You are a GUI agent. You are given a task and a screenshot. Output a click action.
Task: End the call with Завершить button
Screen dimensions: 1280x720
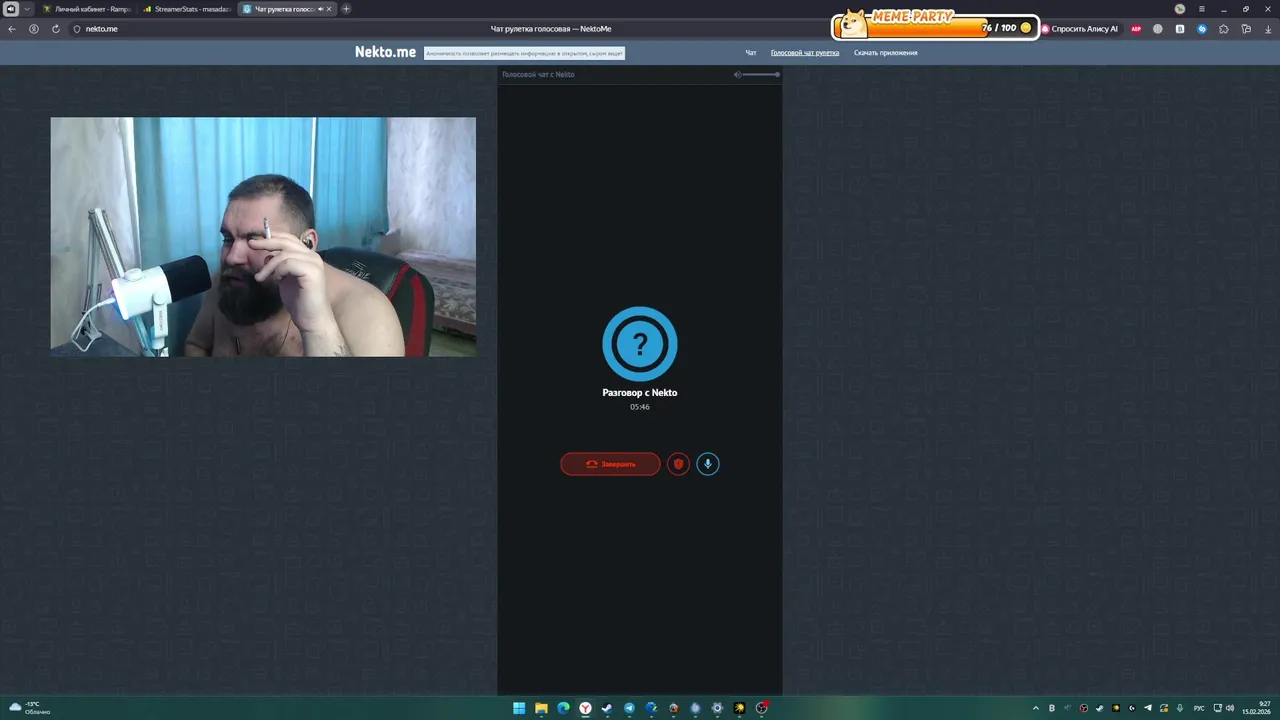pyautogui.click(x=610, y=464)
